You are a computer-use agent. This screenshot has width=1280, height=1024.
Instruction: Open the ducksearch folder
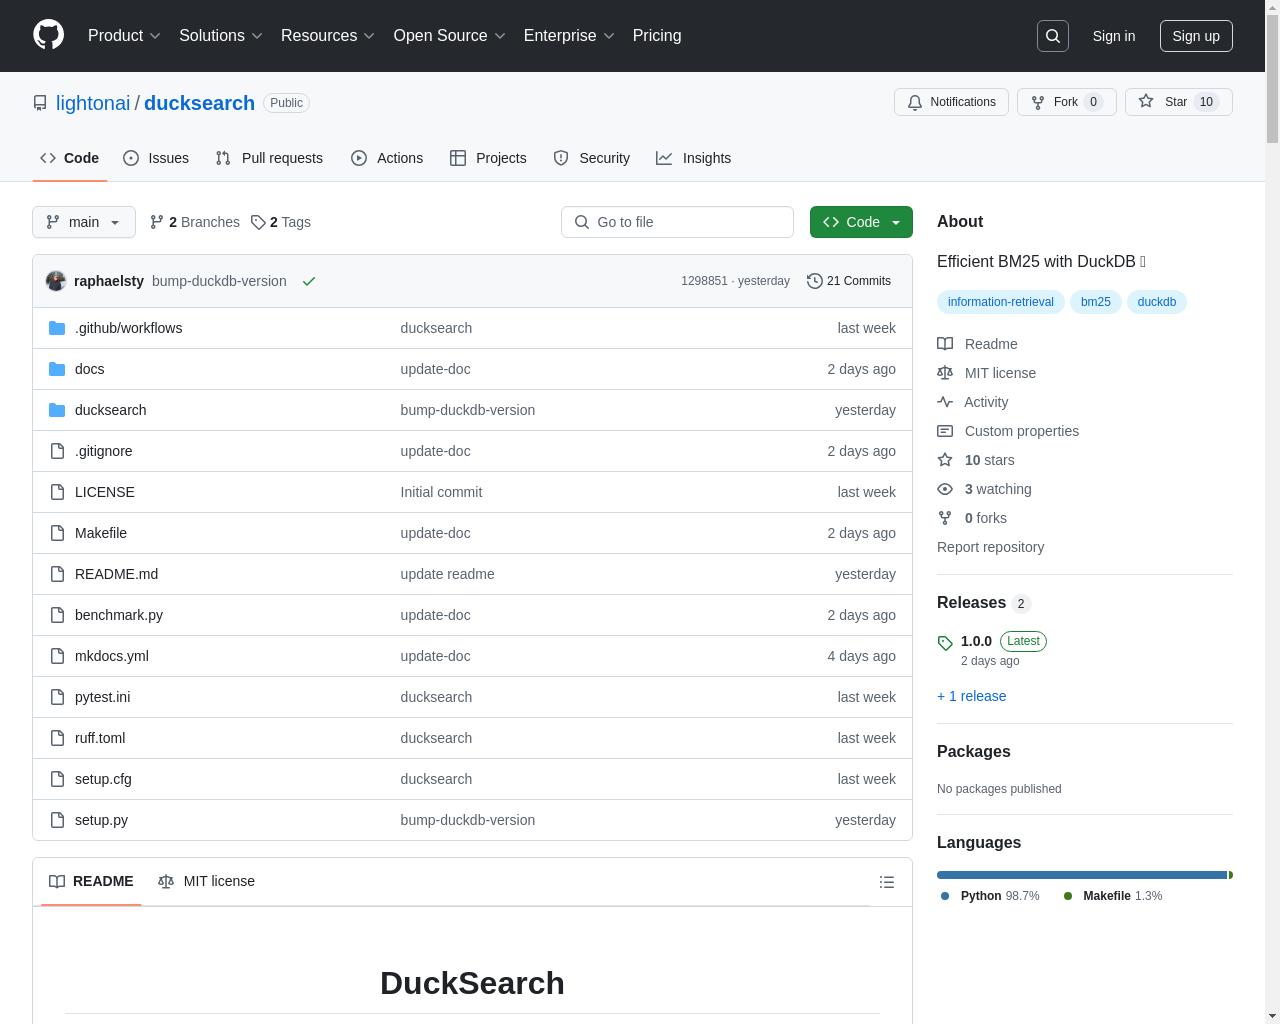(x=110, y=410)
